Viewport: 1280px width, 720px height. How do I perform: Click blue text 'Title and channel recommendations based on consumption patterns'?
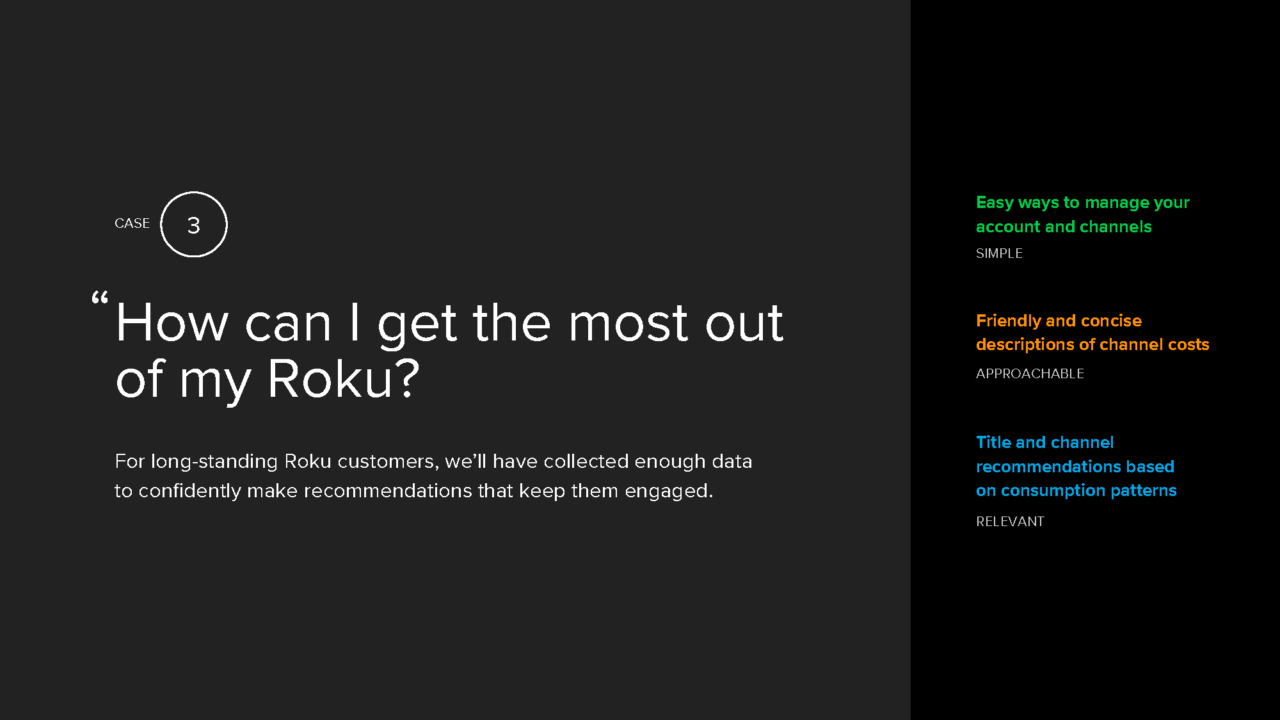(x=1076, y=466)
